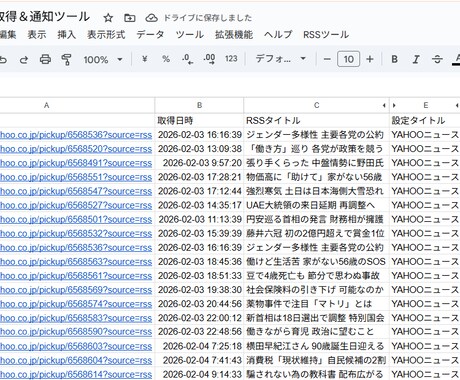Select the RSSタイトル header cell

[x=316, y=121]
